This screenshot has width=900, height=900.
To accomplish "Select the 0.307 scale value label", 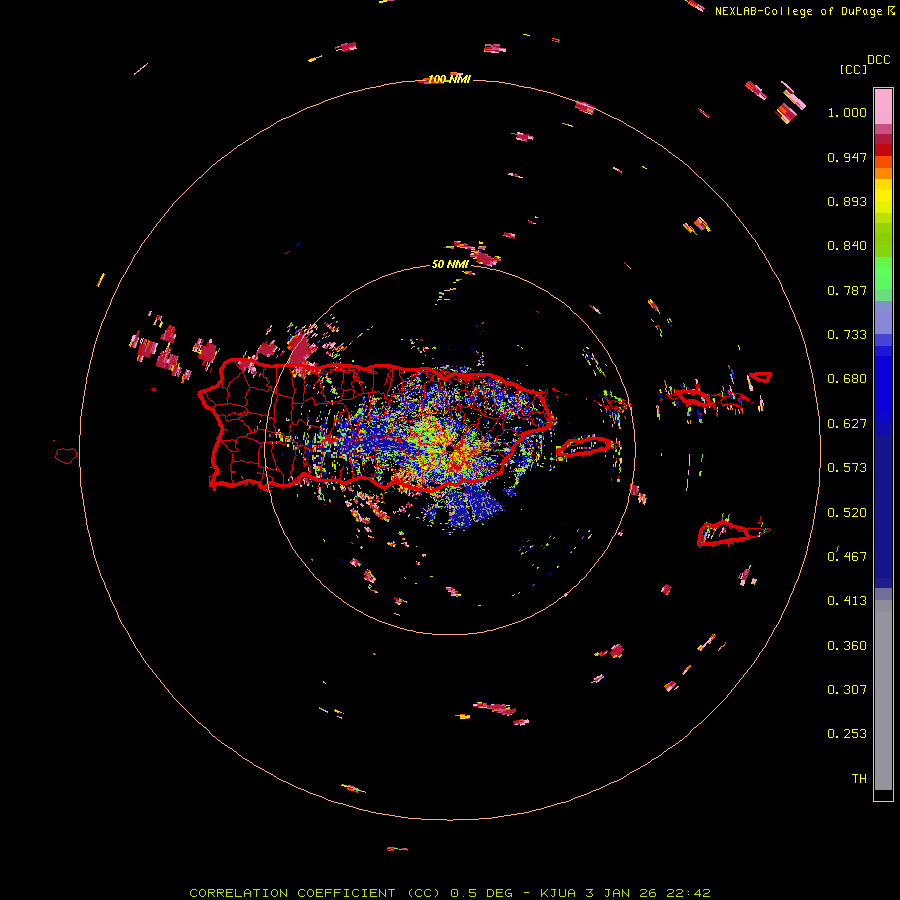I will pos(847,690).
